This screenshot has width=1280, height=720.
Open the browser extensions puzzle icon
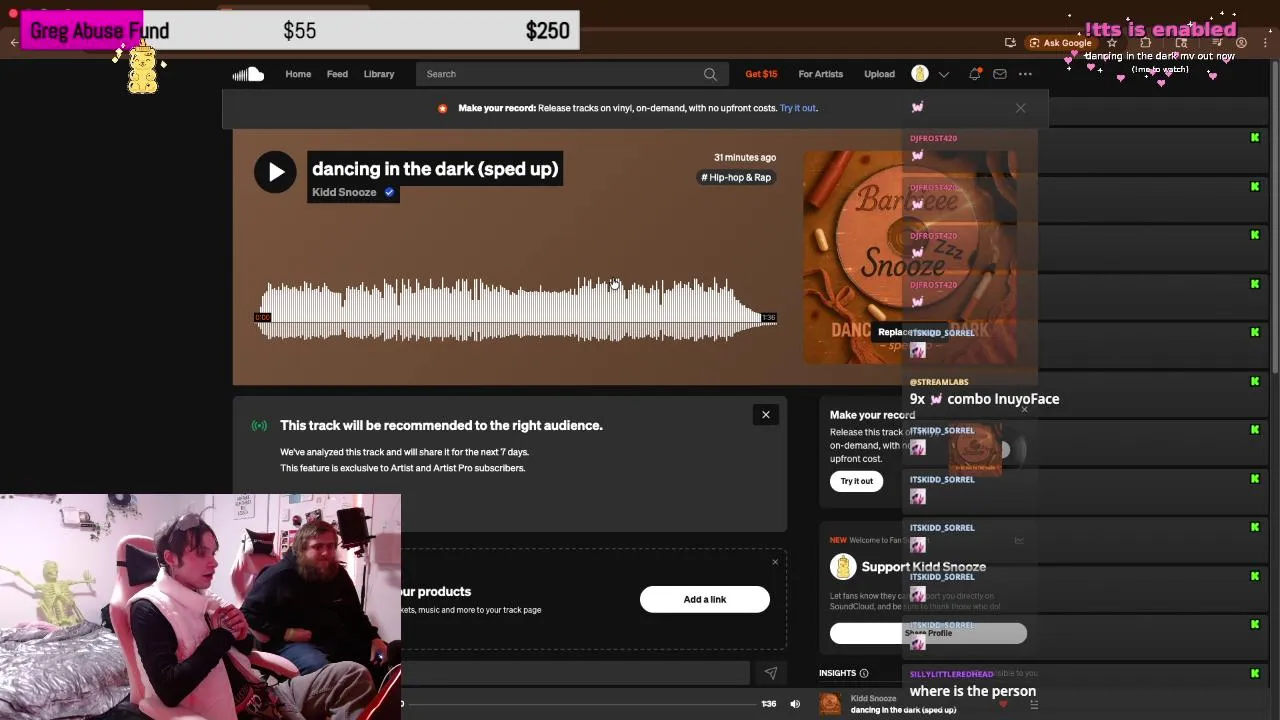1146,43
